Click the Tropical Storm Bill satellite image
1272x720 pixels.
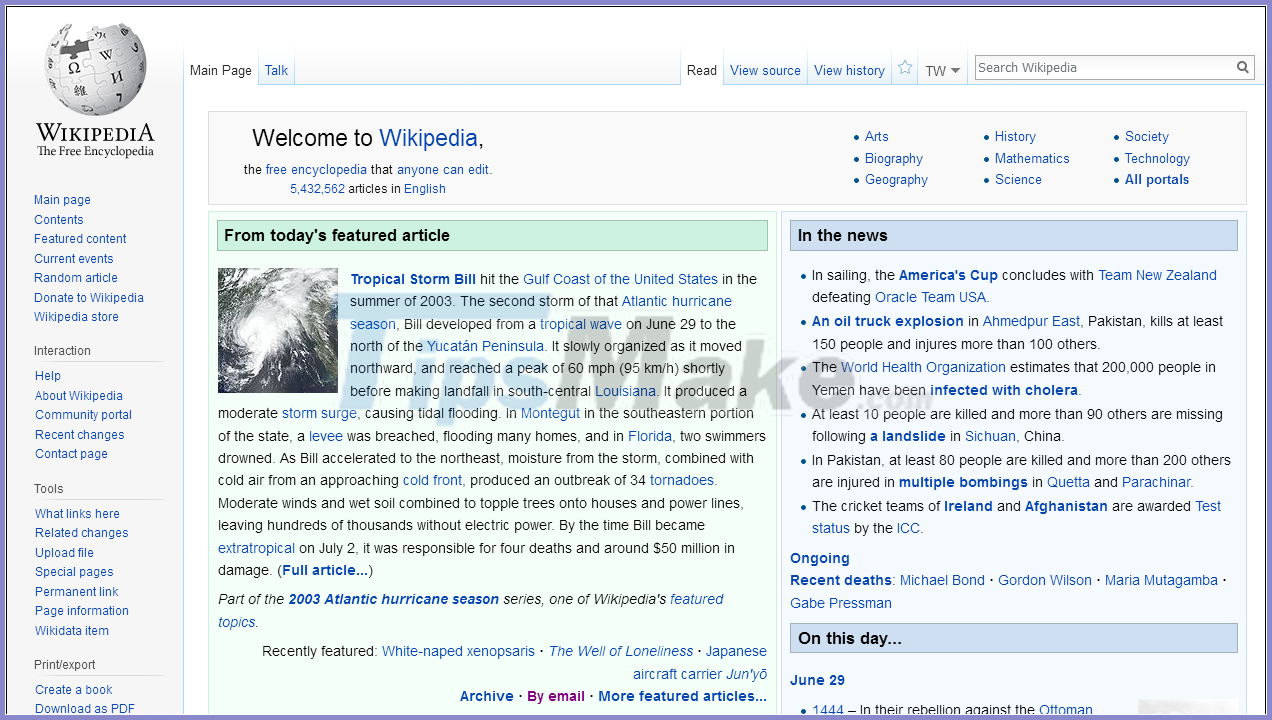[x=278, y=330]
